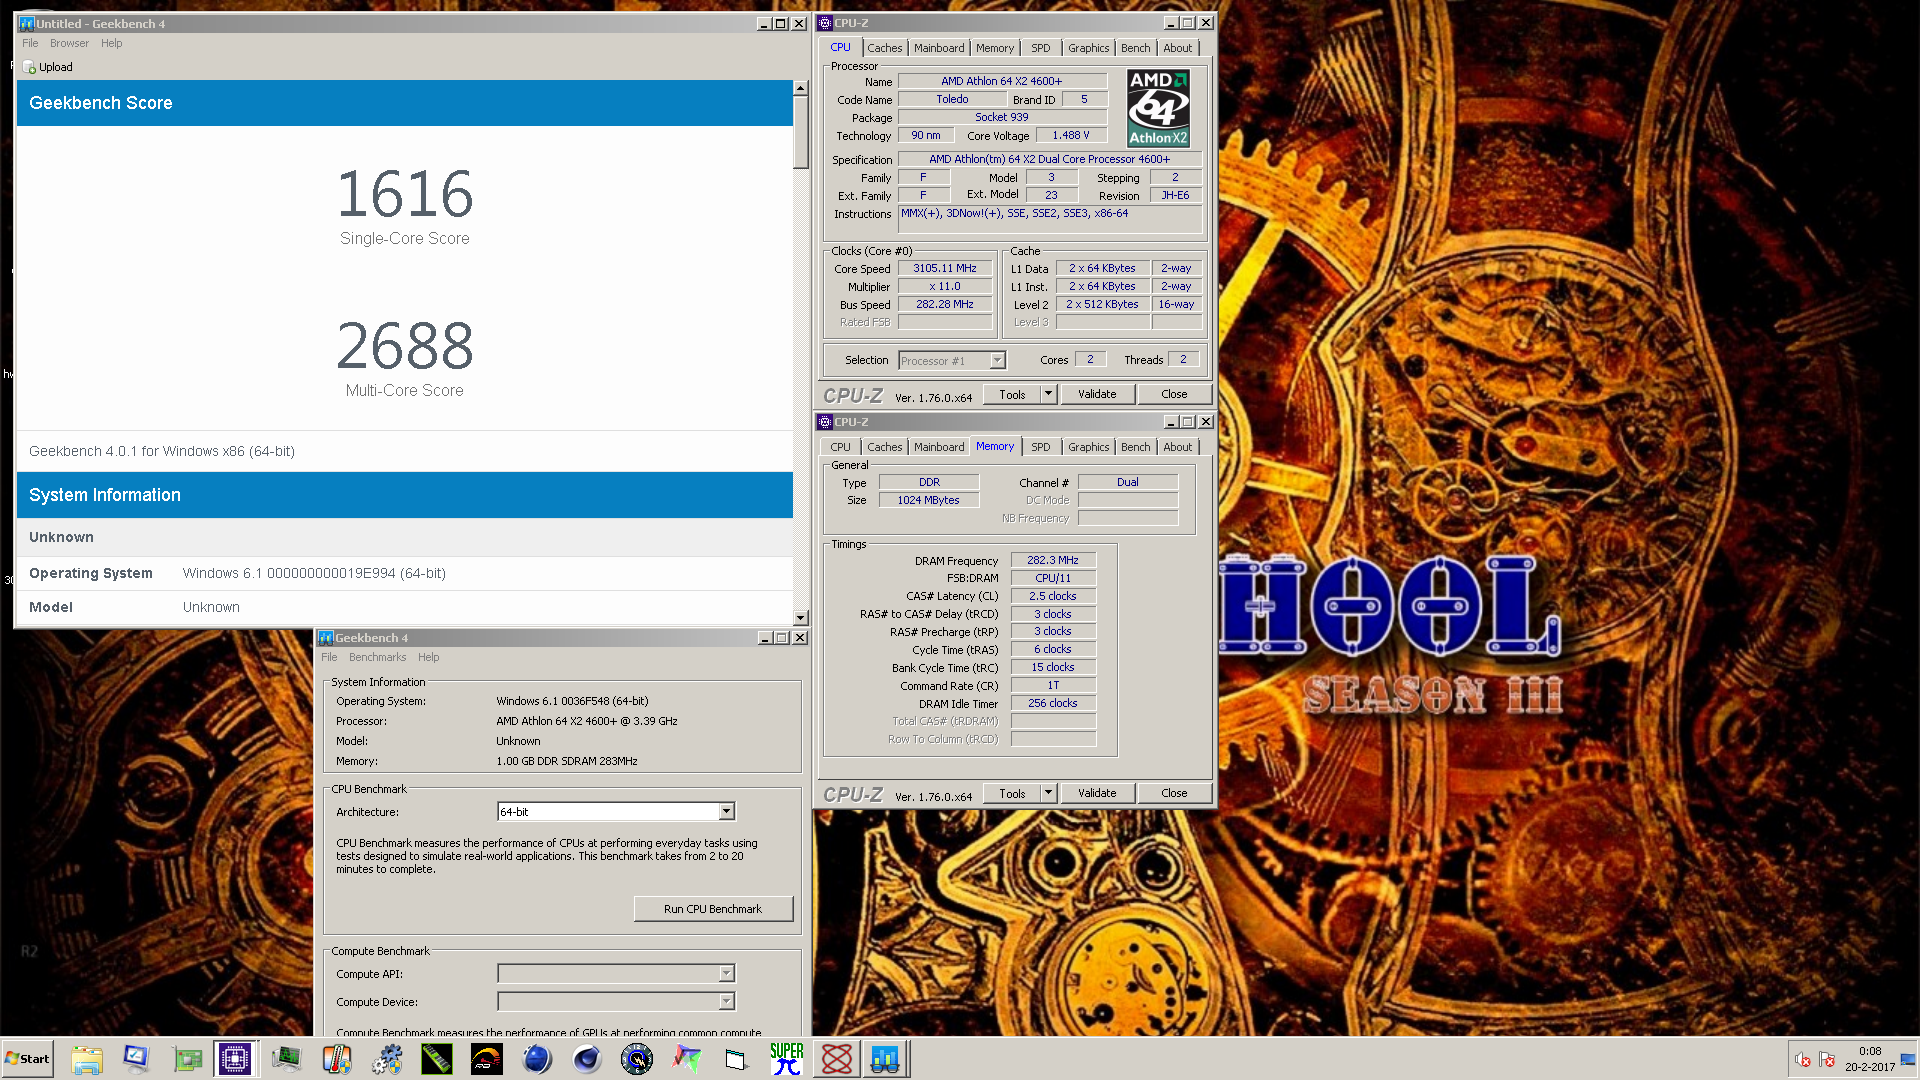Open About tab in Memory CPU-Z window
The height and width of the screenshot is (1080, 1920).
point(1177,447)
